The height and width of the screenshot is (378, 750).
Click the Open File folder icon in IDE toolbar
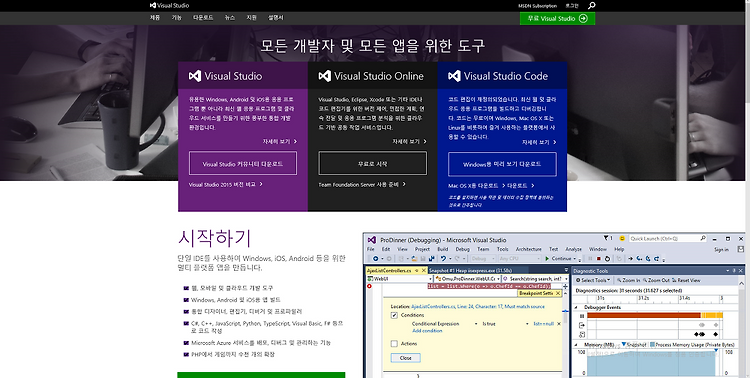click(415, 258)
